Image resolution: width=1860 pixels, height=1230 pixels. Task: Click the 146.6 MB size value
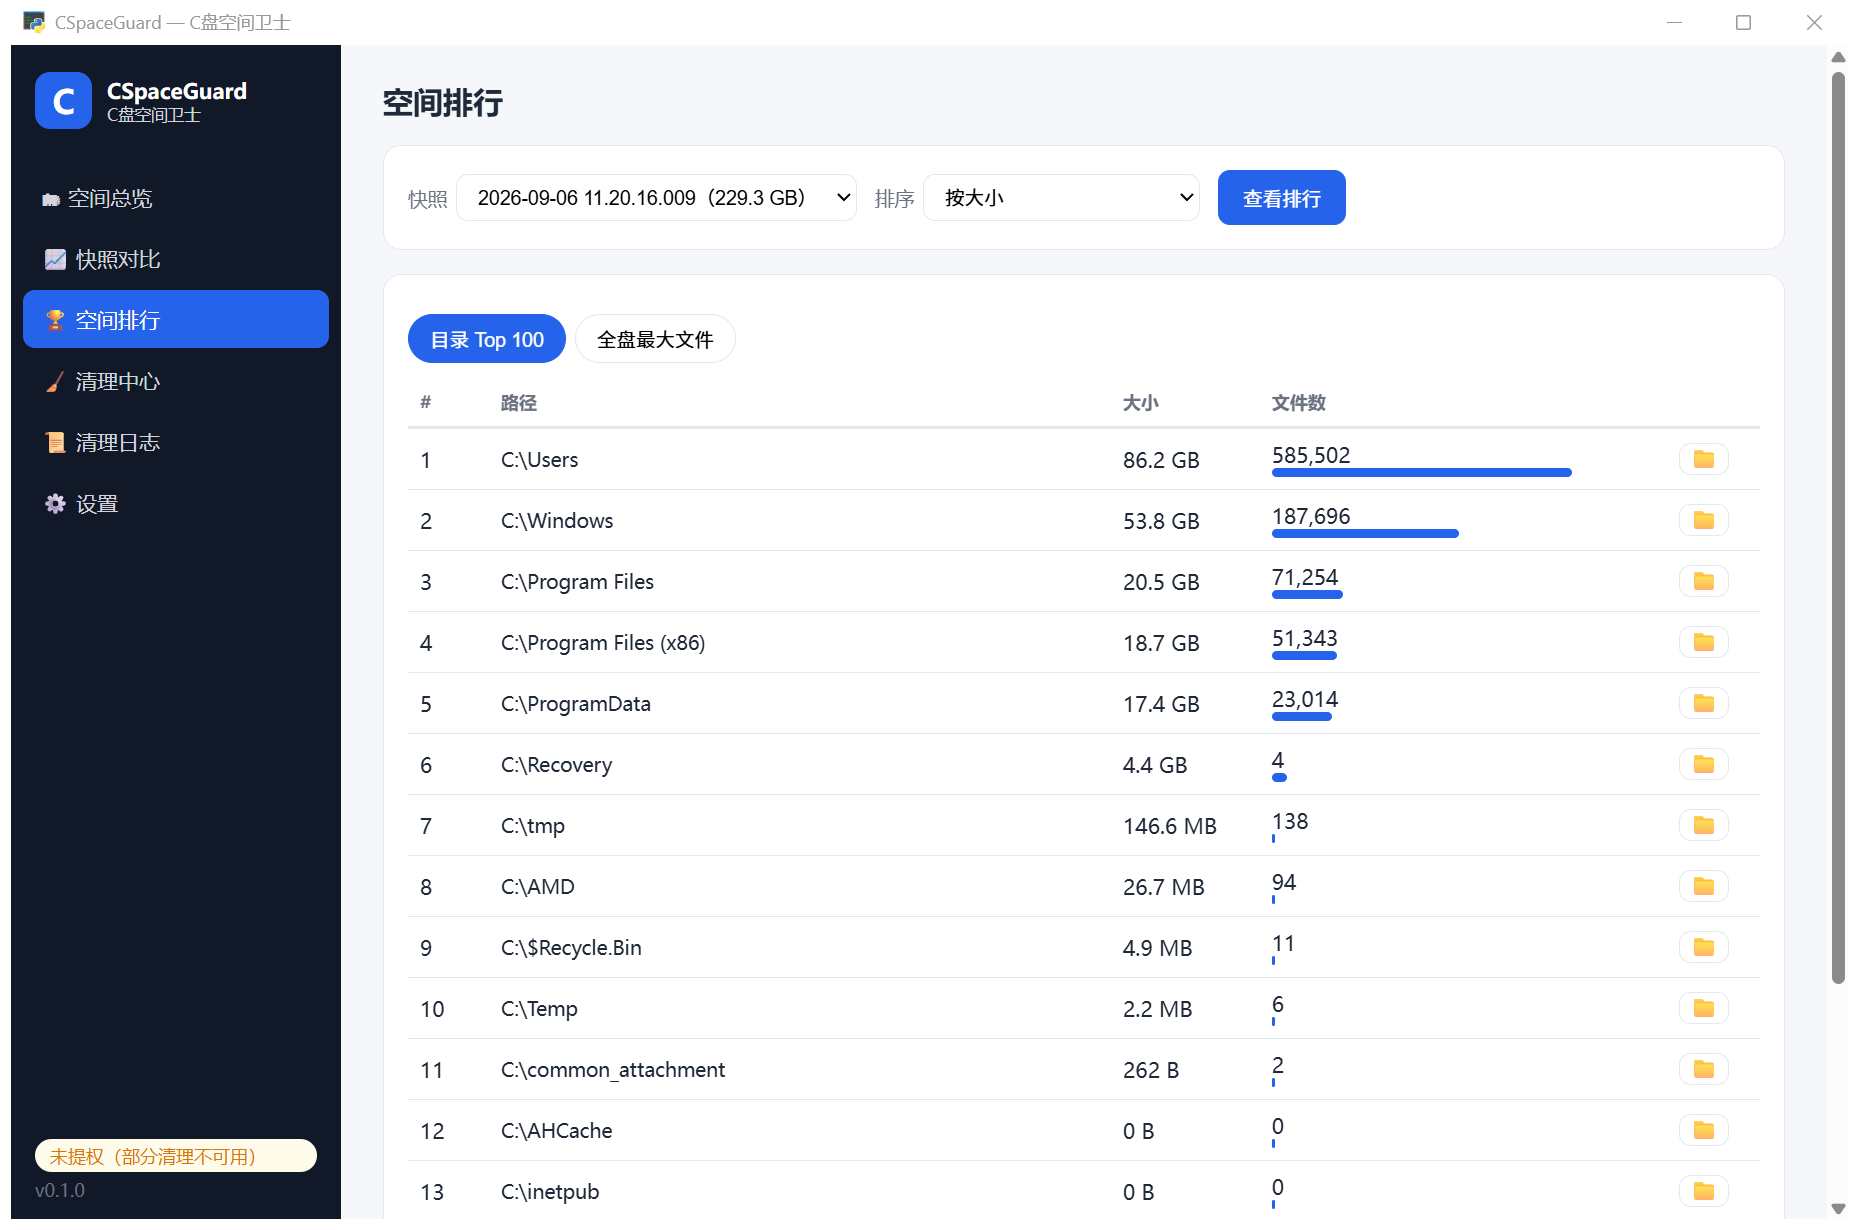coord(1170,826)
